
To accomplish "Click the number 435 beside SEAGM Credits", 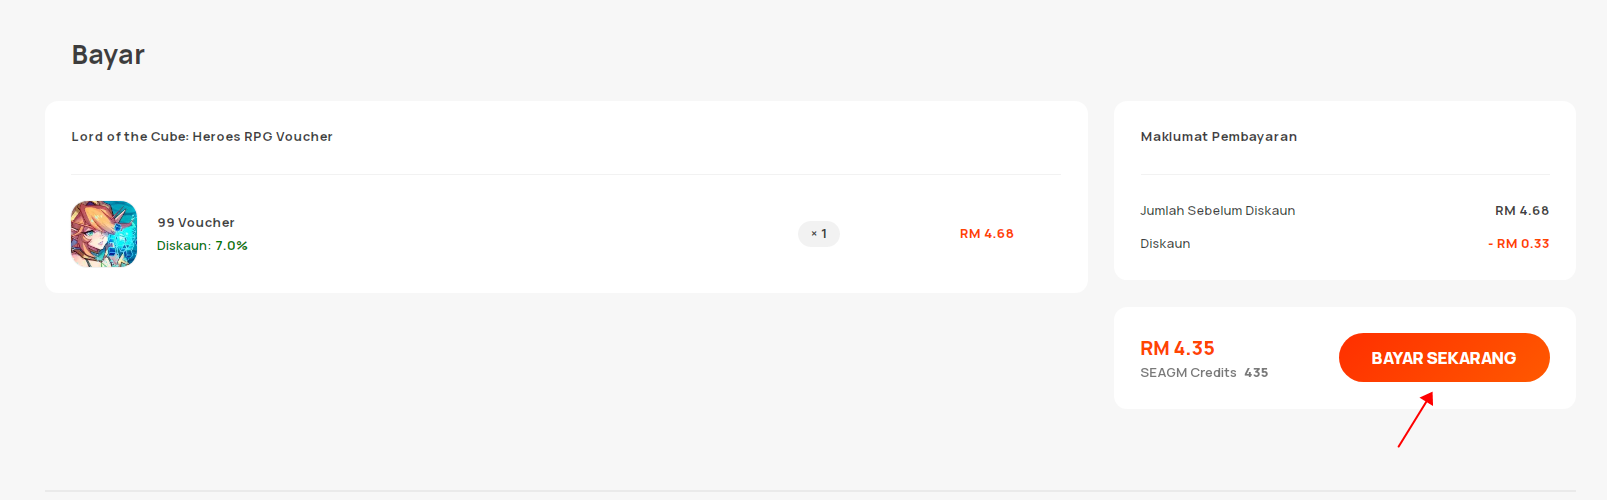I will tap(1256, 373).
